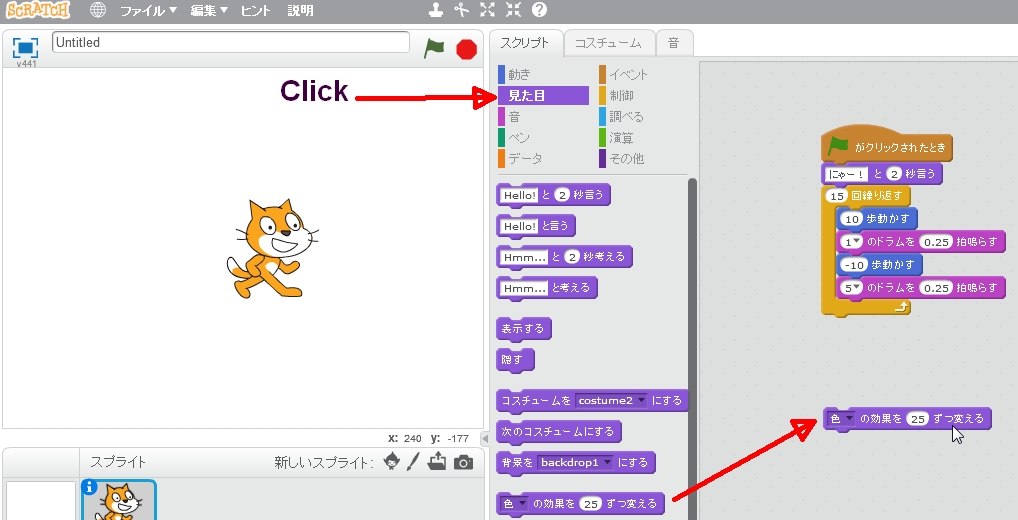Select the 動き block category
This screenshot has height=520, width=1018.
[x=543, y=75]
